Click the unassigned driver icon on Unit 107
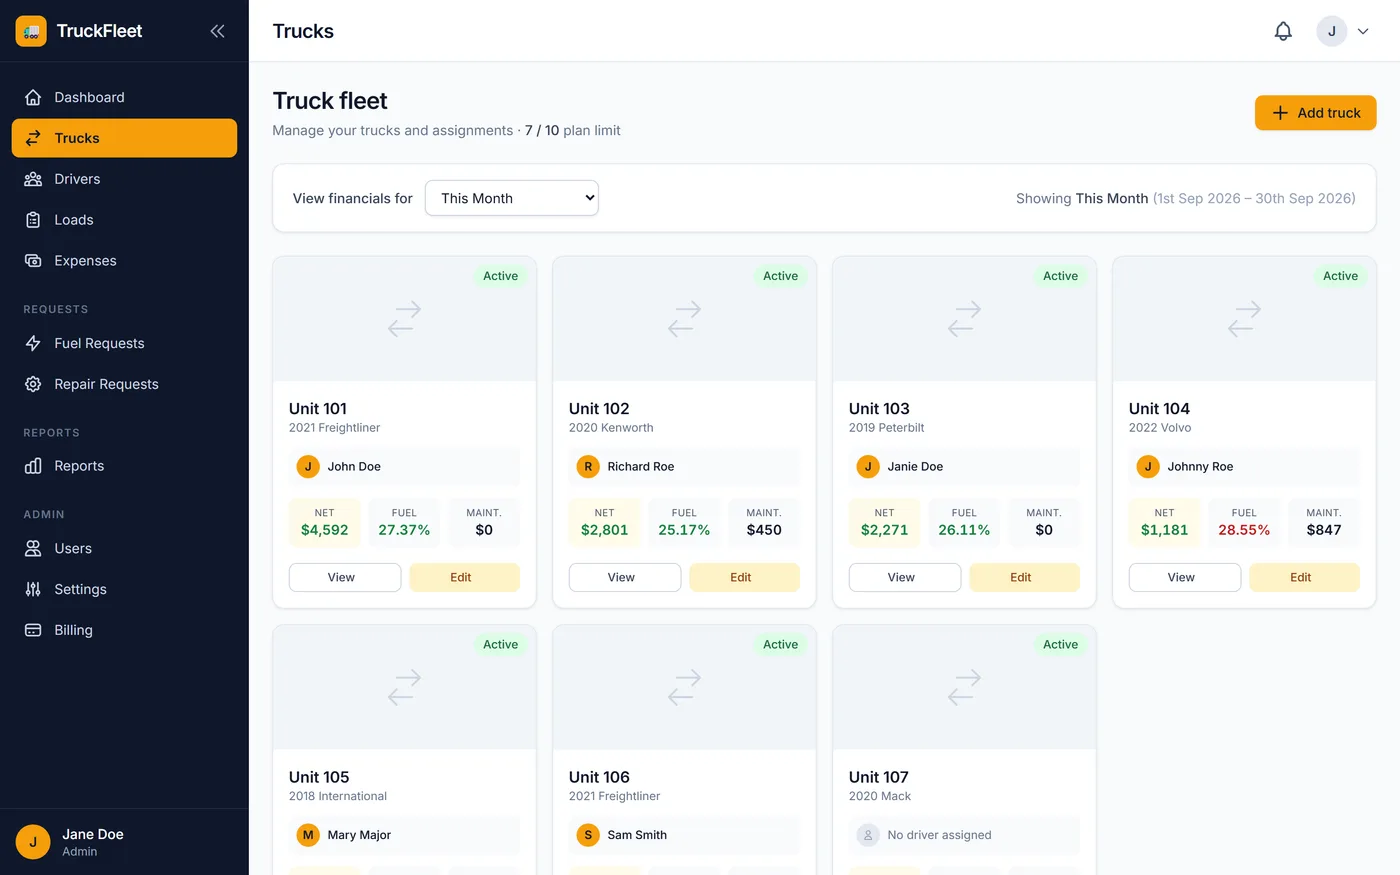The width and height of the screenshot is (1400, 875). (x=868, y=835)
